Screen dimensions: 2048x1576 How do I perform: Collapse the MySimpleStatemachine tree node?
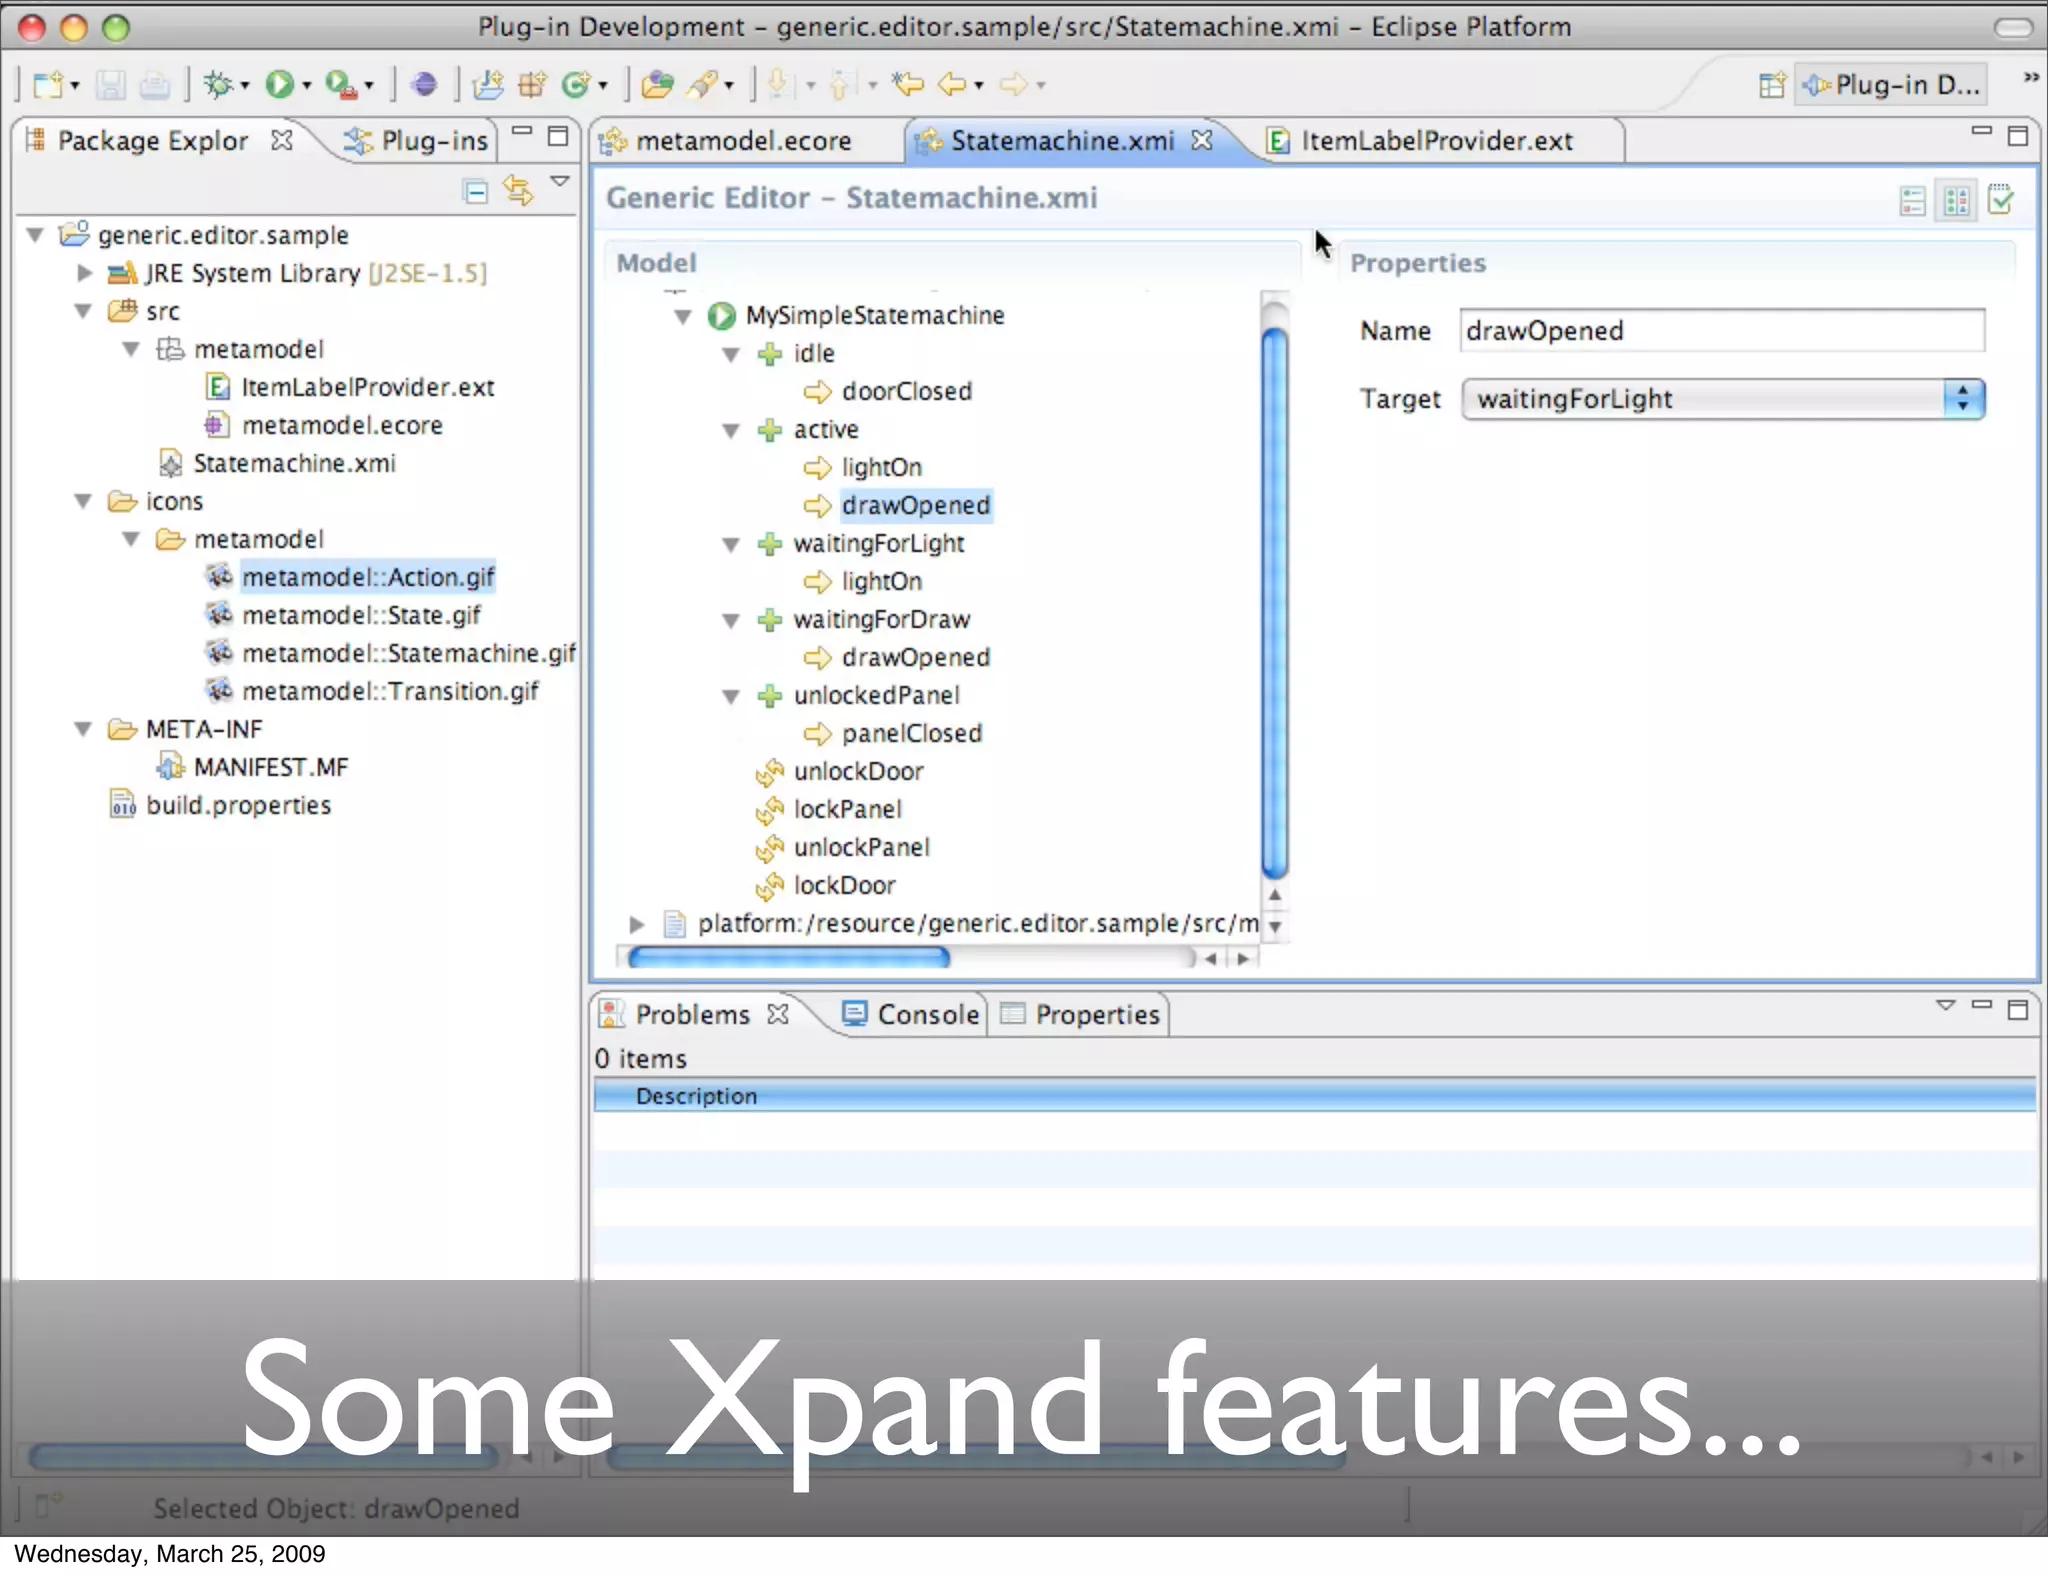683,317
